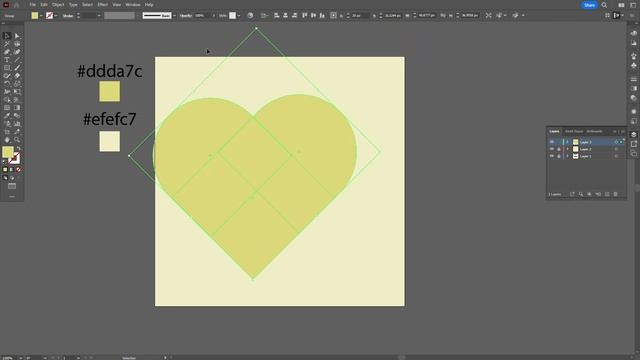Image resolution: width=640 pixels, height=360 pixels.
Task: Open brush definition dropdown
Action: pos(174,16)
